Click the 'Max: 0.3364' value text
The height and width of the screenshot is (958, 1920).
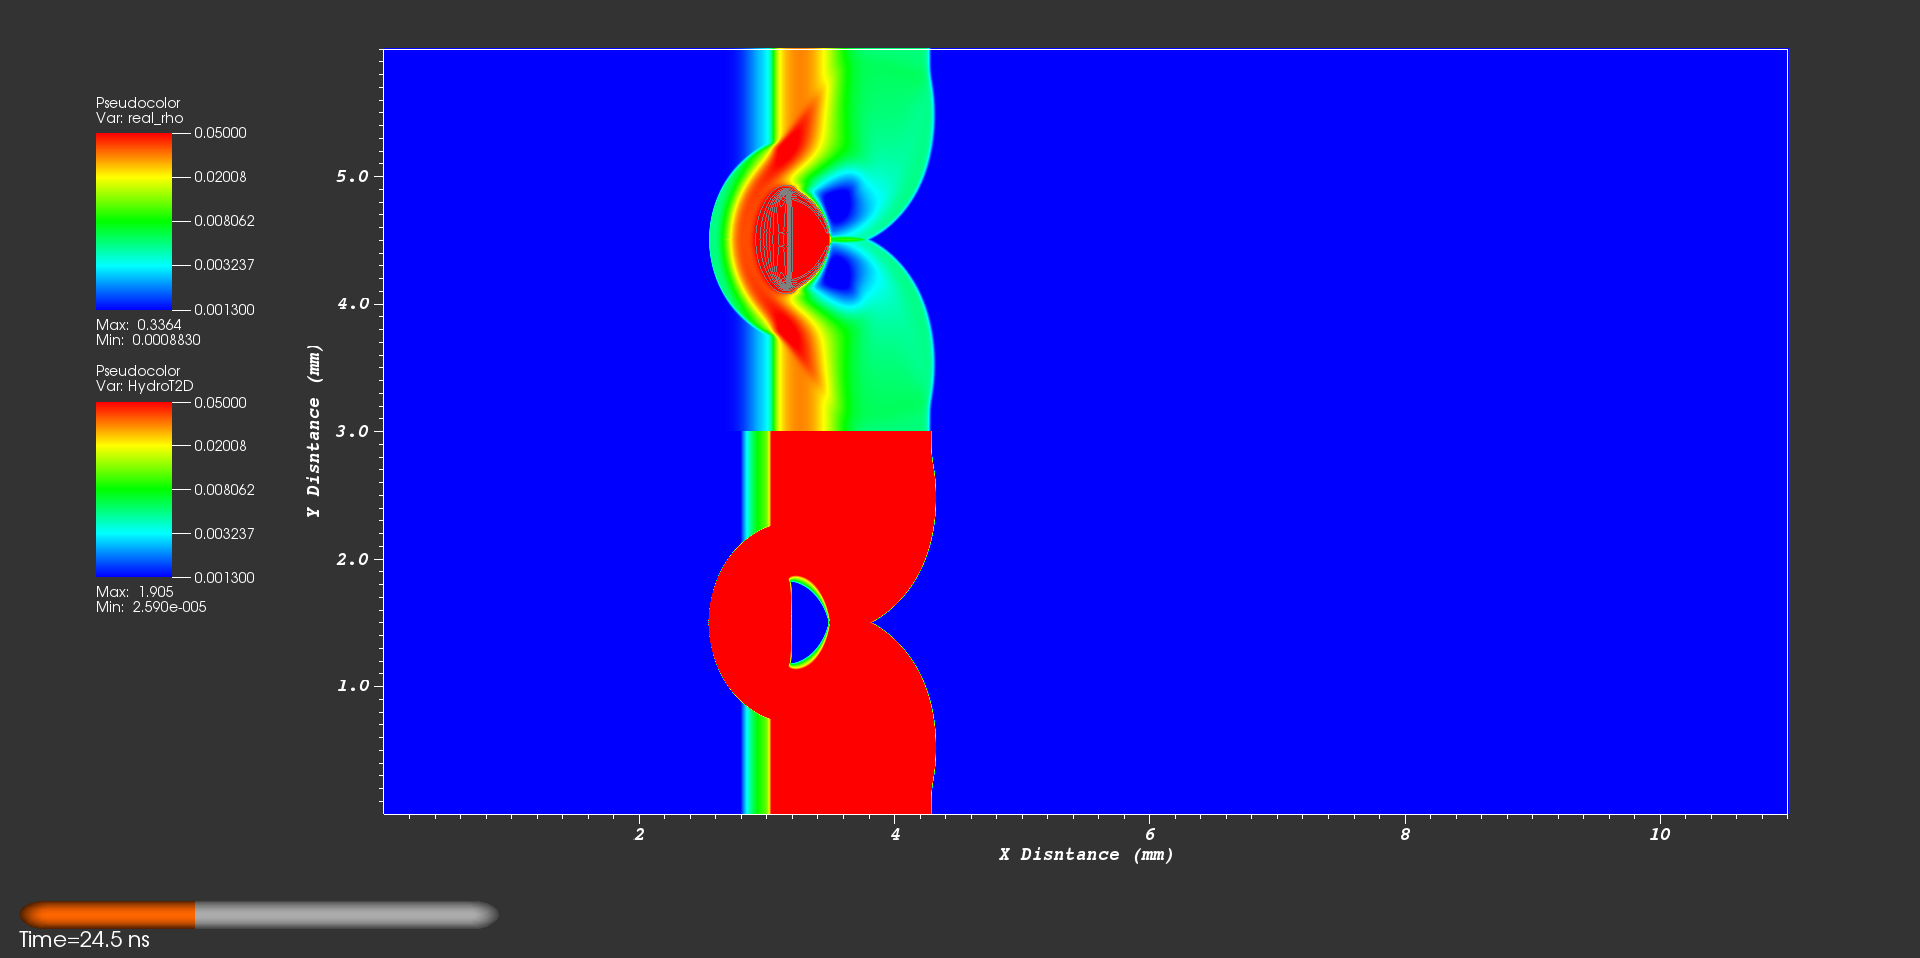tap(139, 325)
